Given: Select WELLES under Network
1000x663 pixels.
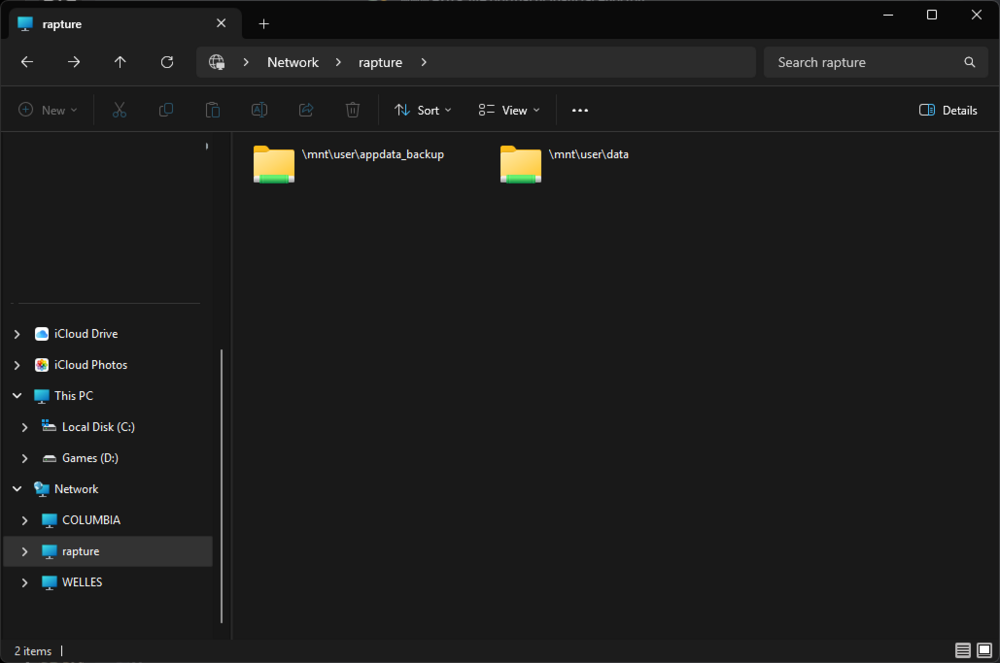Looking at the screenshot, I should point(82,583).
